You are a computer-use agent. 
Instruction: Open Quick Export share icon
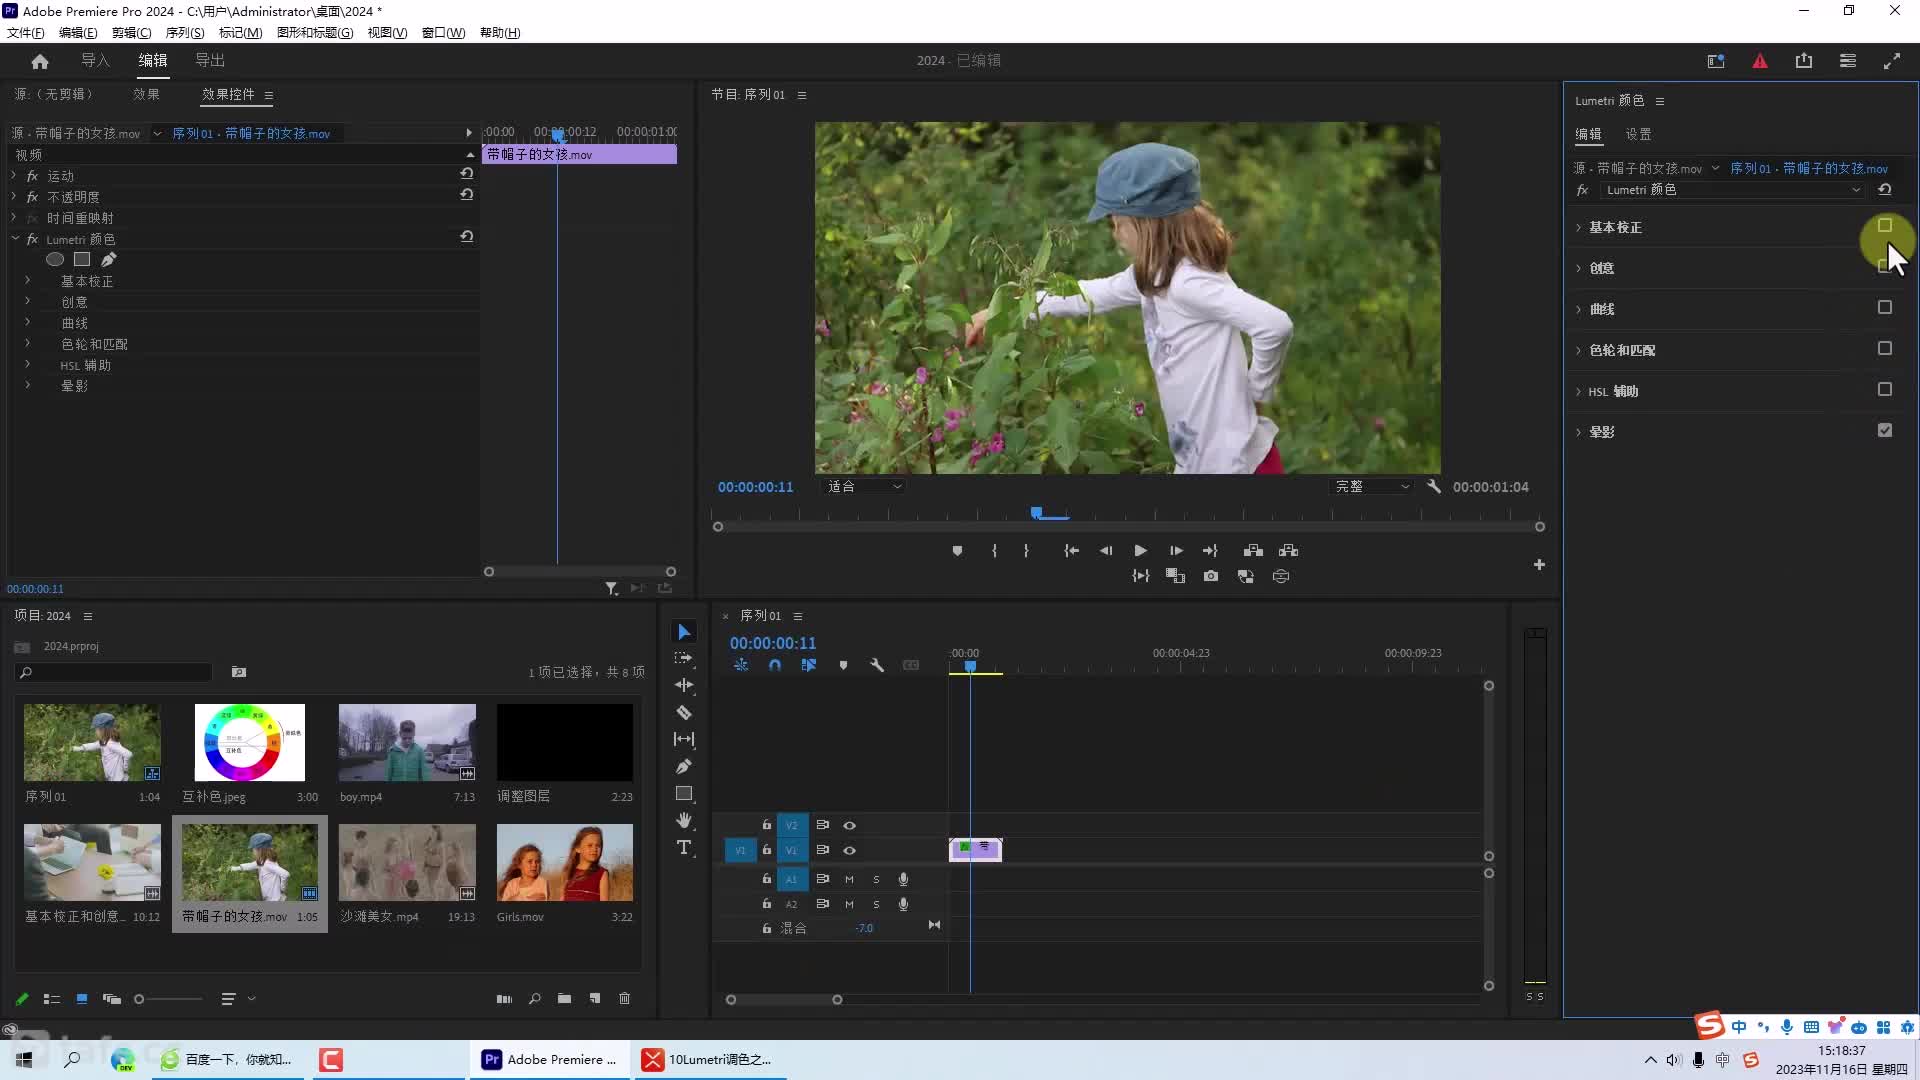pyautogui.click(x=1804, y=61)
